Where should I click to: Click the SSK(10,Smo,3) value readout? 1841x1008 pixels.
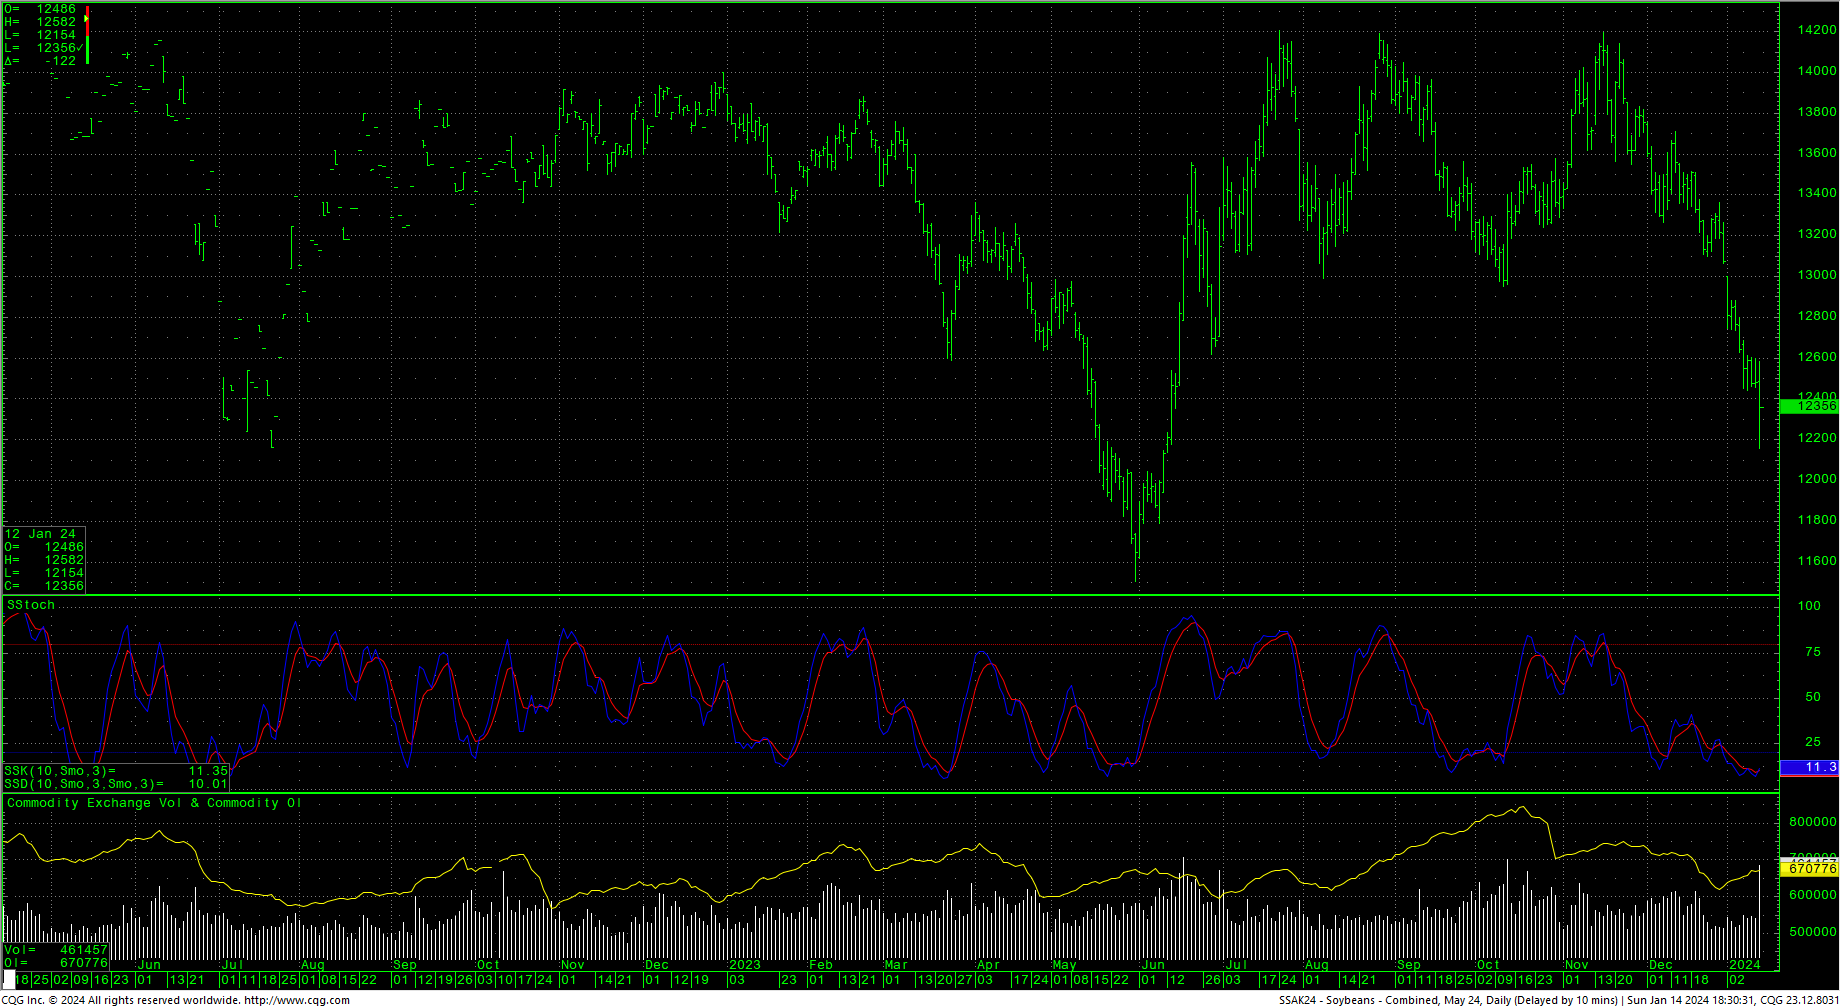click(x=116, y=771)
